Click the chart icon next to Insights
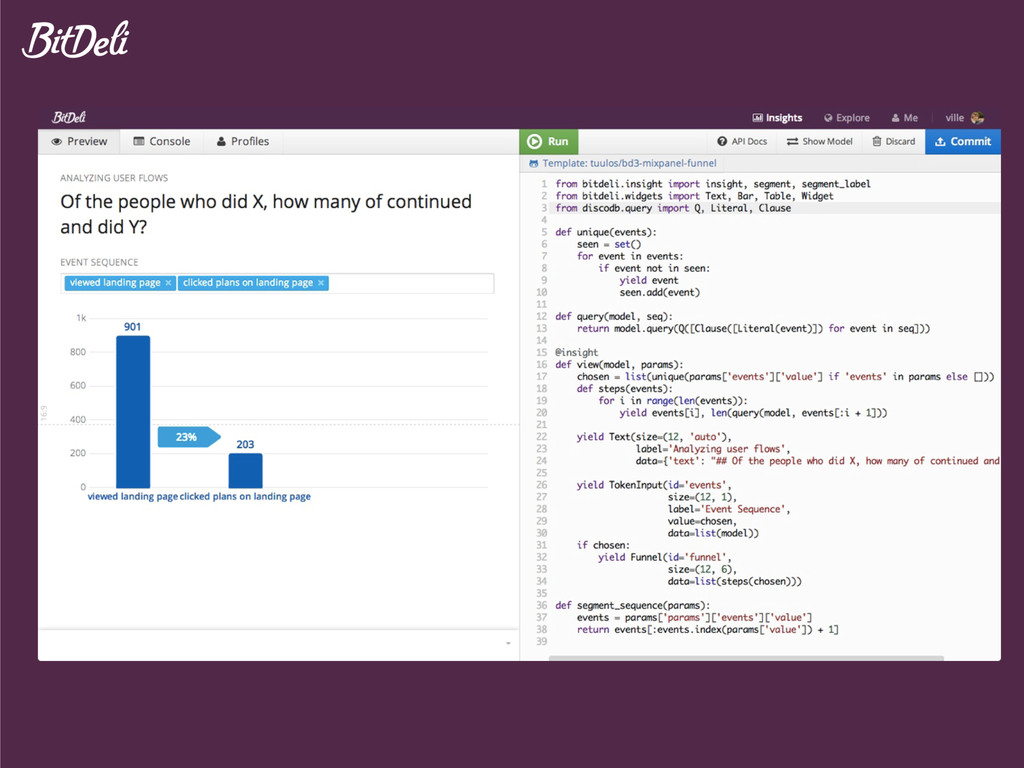The image size is (1024, 768). pos(758,118)
